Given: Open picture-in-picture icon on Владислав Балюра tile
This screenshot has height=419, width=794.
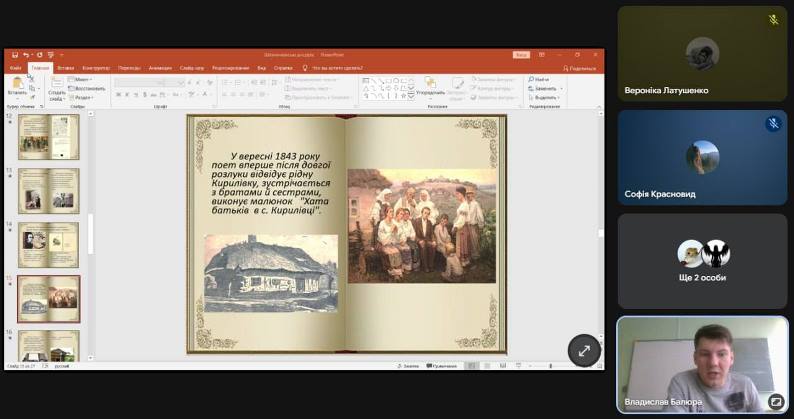Looking at the screenshot, I should pyautogui.click(x=775, y=401).
